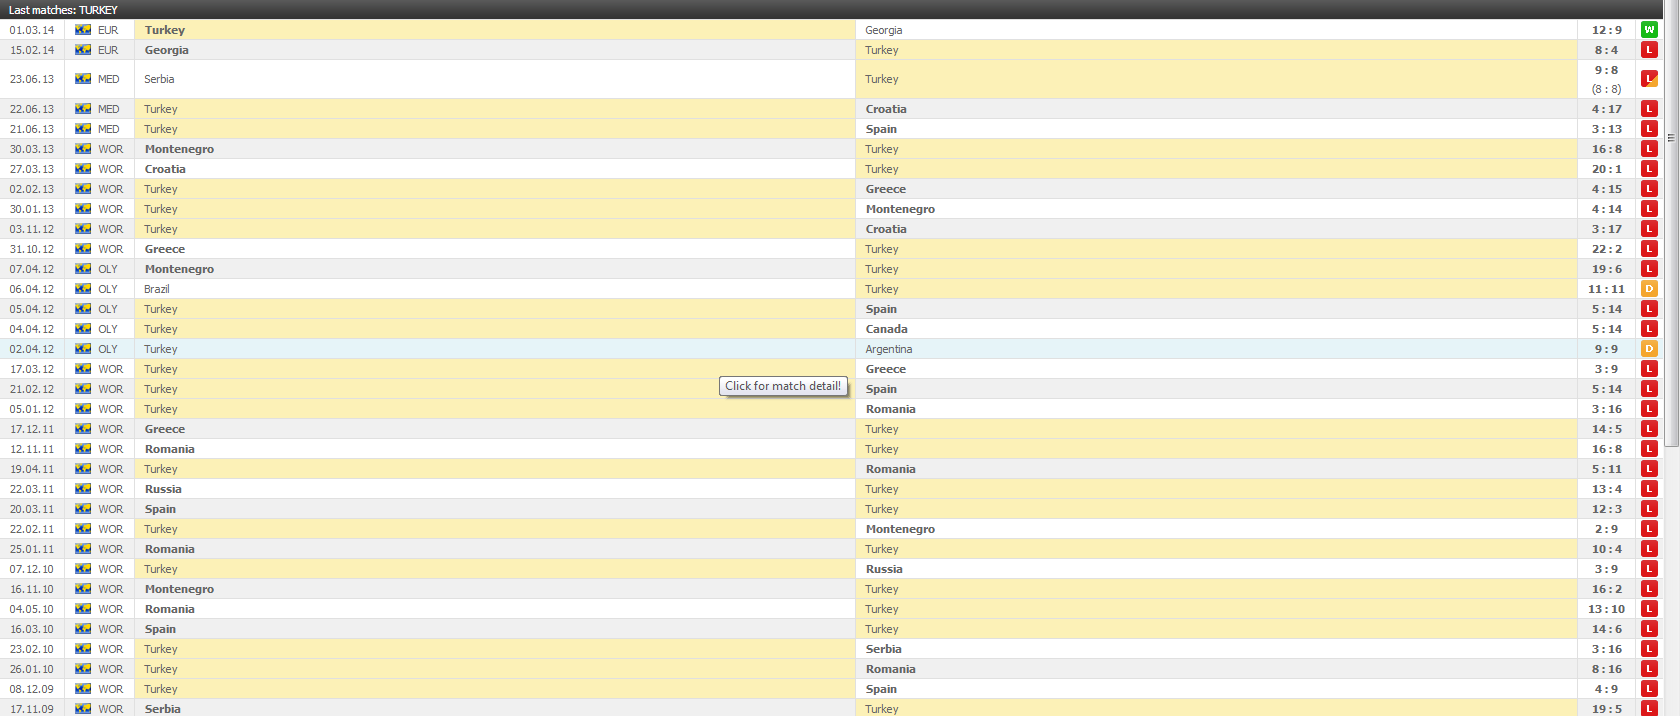The width and height of the screenshot is (1680, 716).
Task: Click the flag icon beside WOR on 23.02.10
Action: pos(83,649)
